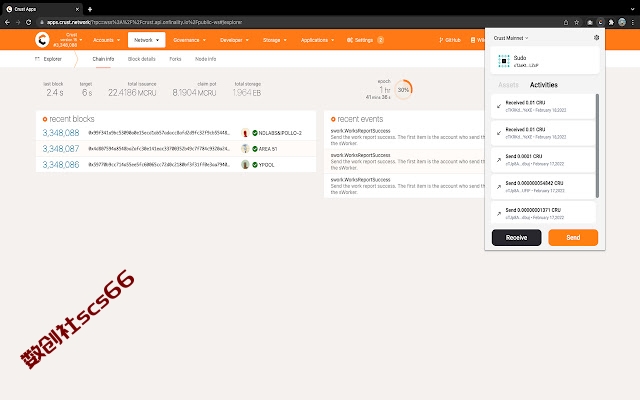Image resolution: width=640 pixels, height=400 pixels.
Task: Expand the Developer menu dropdown
Action: coord(234,40)
